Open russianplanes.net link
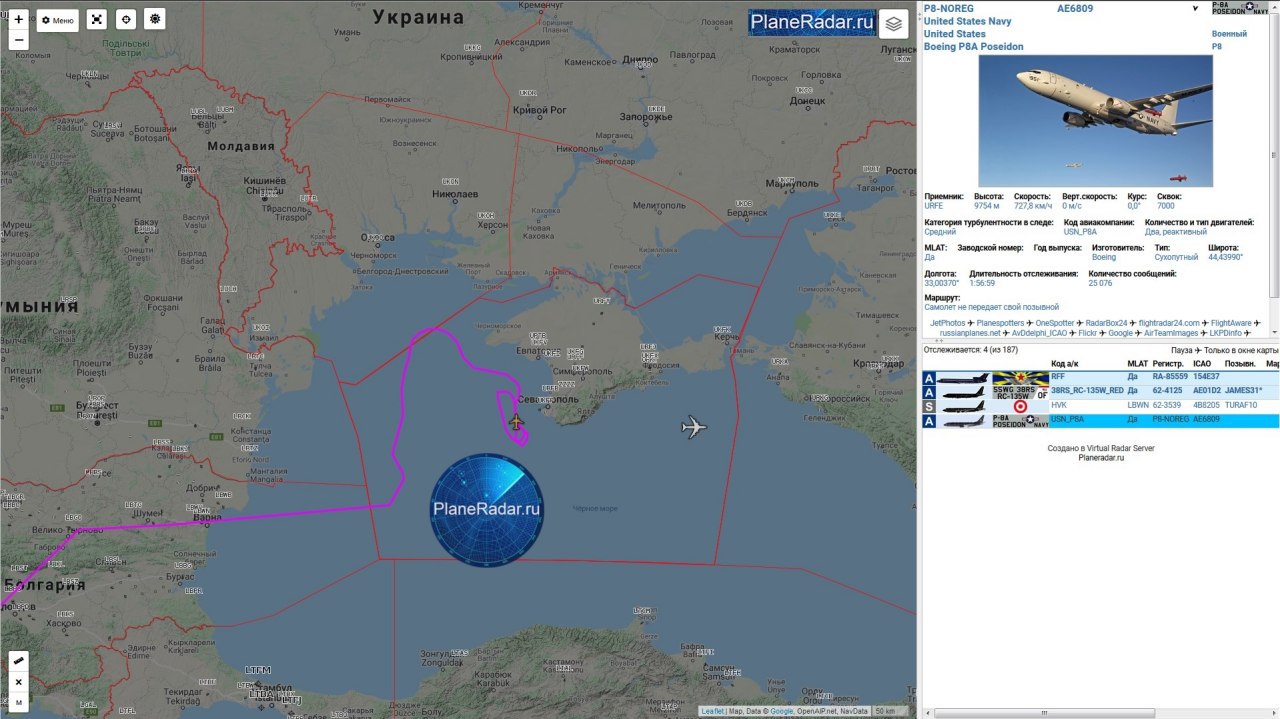Screen dimensions: 1280x719 coord(970,333)
